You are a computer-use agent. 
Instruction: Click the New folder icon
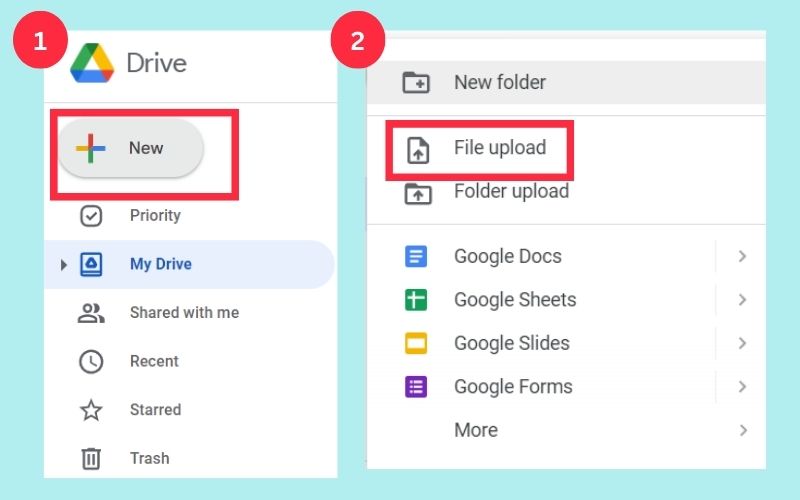tap(416, 82)
